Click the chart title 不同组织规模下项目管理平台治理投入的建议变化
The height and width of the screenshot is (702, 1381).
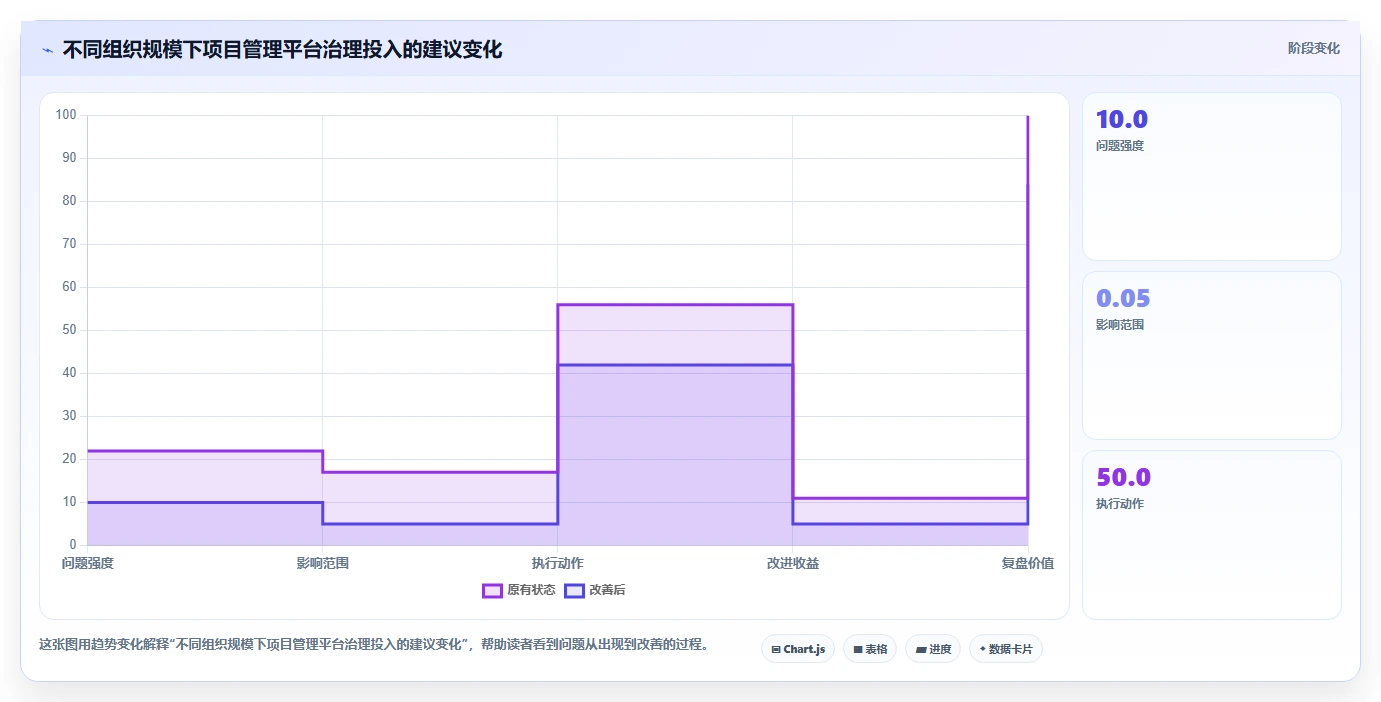click(x=282, y=49)
